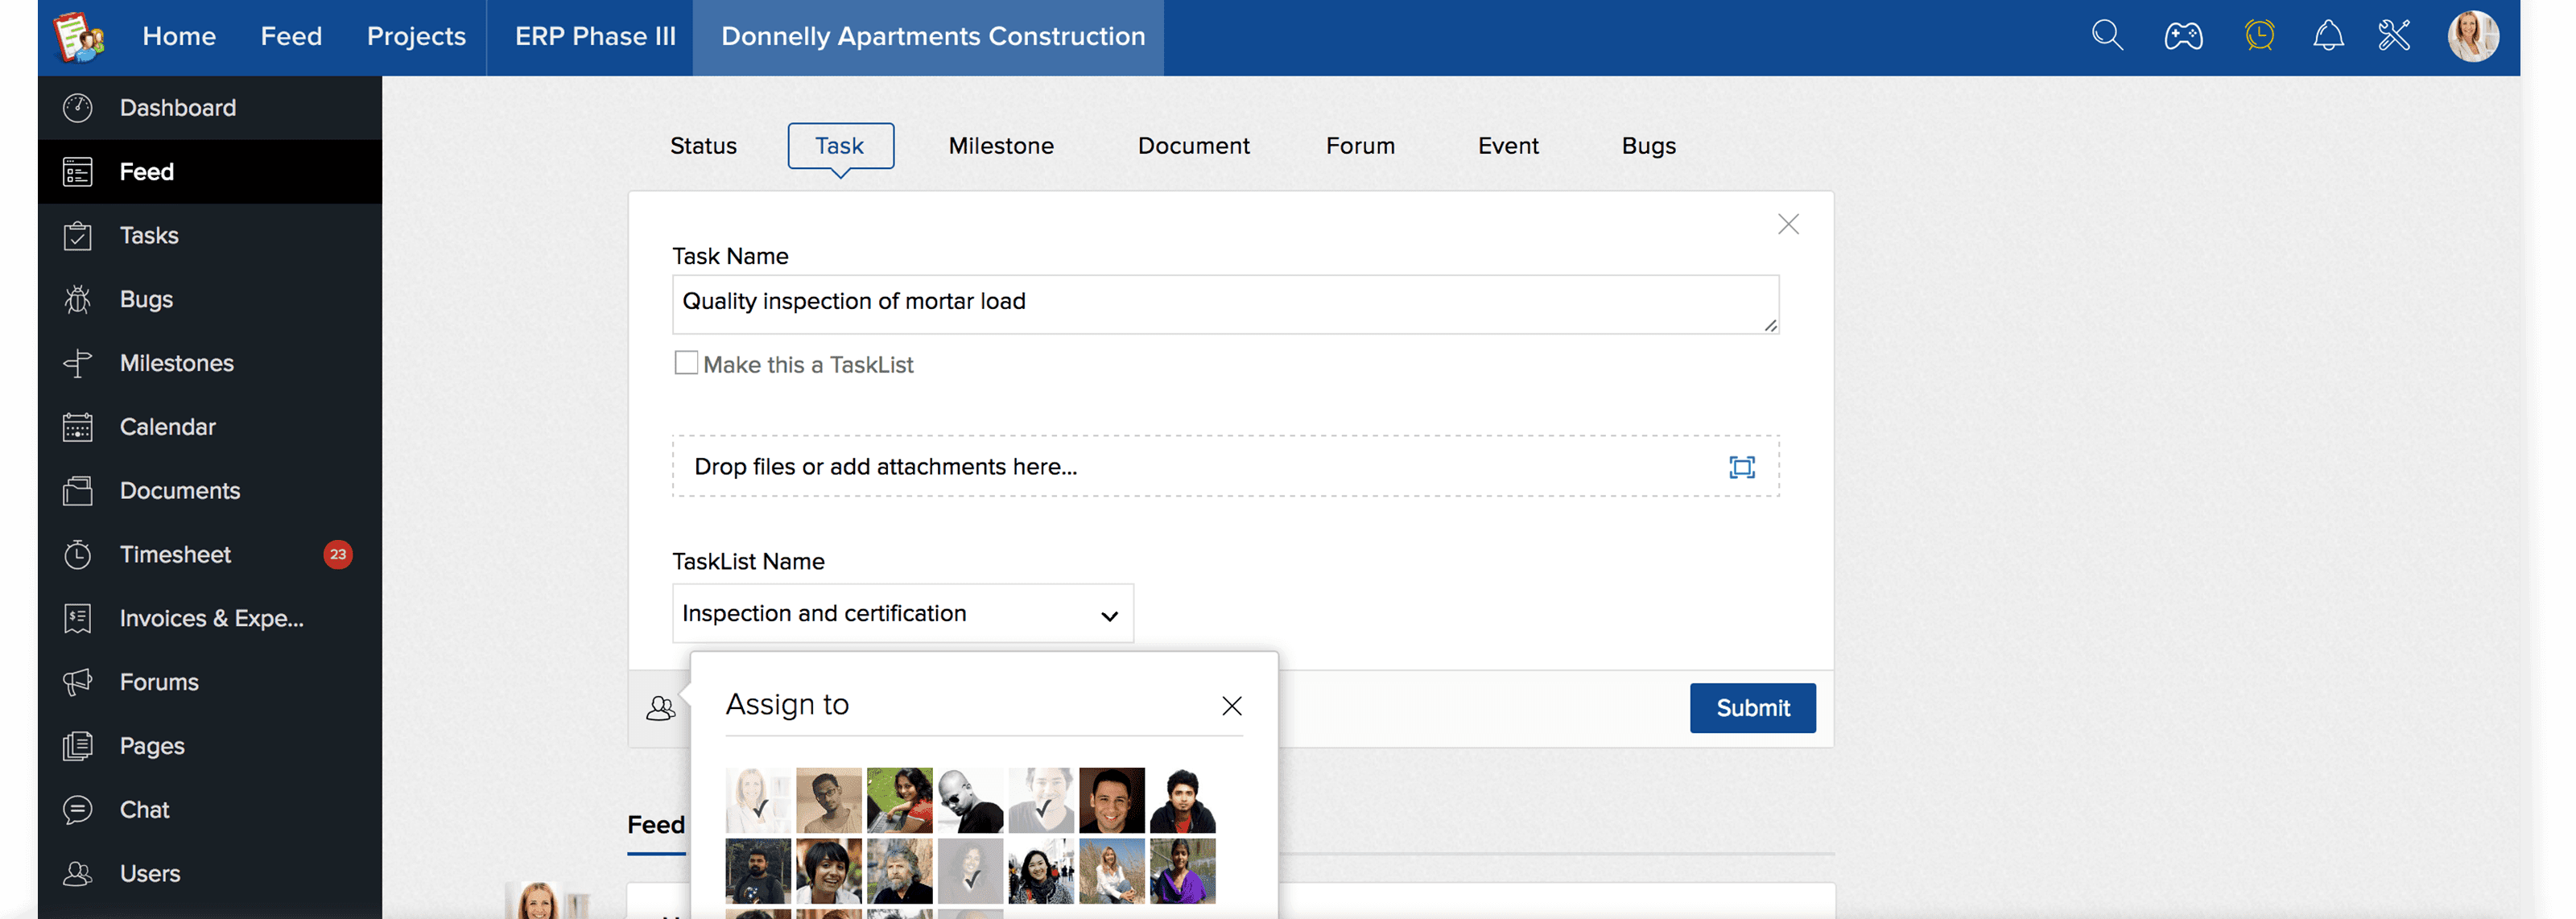Switch to the Bugs tab
Screen dimensions: 2576x919
click(x=1648, y=146)
